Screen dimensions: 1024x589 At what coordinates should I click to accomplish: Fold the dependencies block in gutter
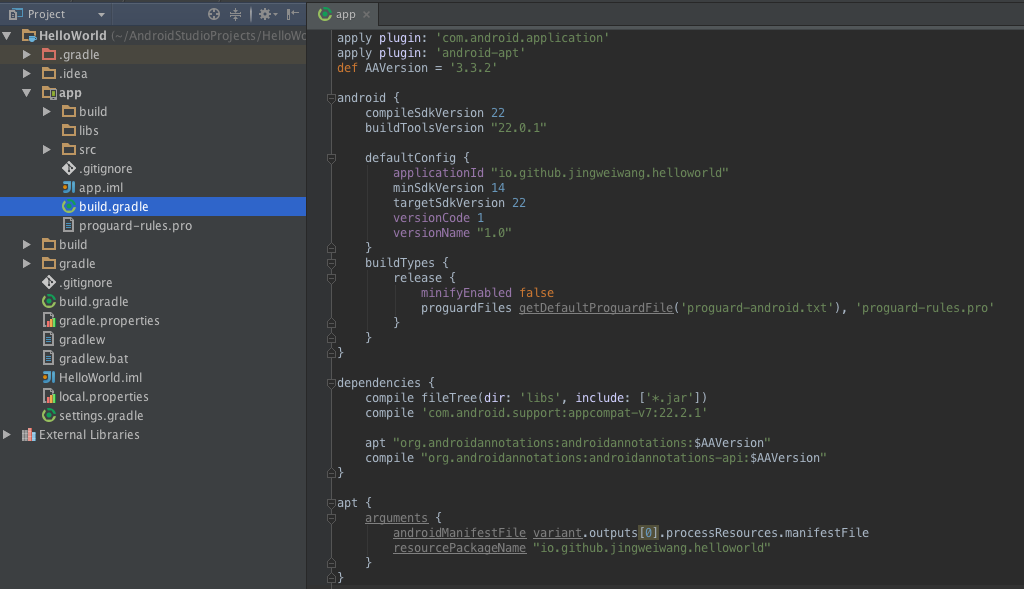330,383
